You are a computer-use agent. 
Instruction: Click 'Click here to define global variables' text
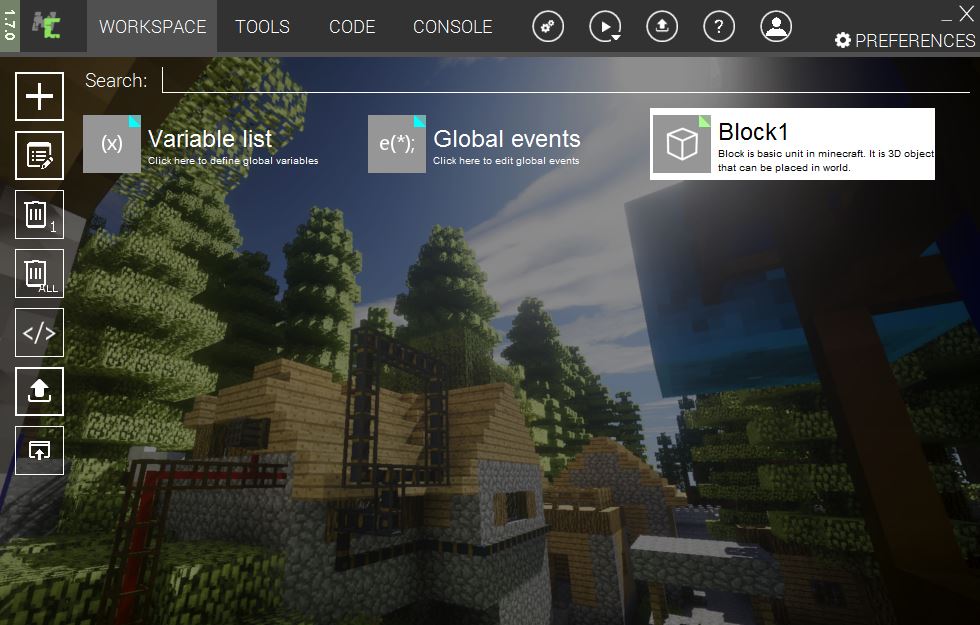233,161
